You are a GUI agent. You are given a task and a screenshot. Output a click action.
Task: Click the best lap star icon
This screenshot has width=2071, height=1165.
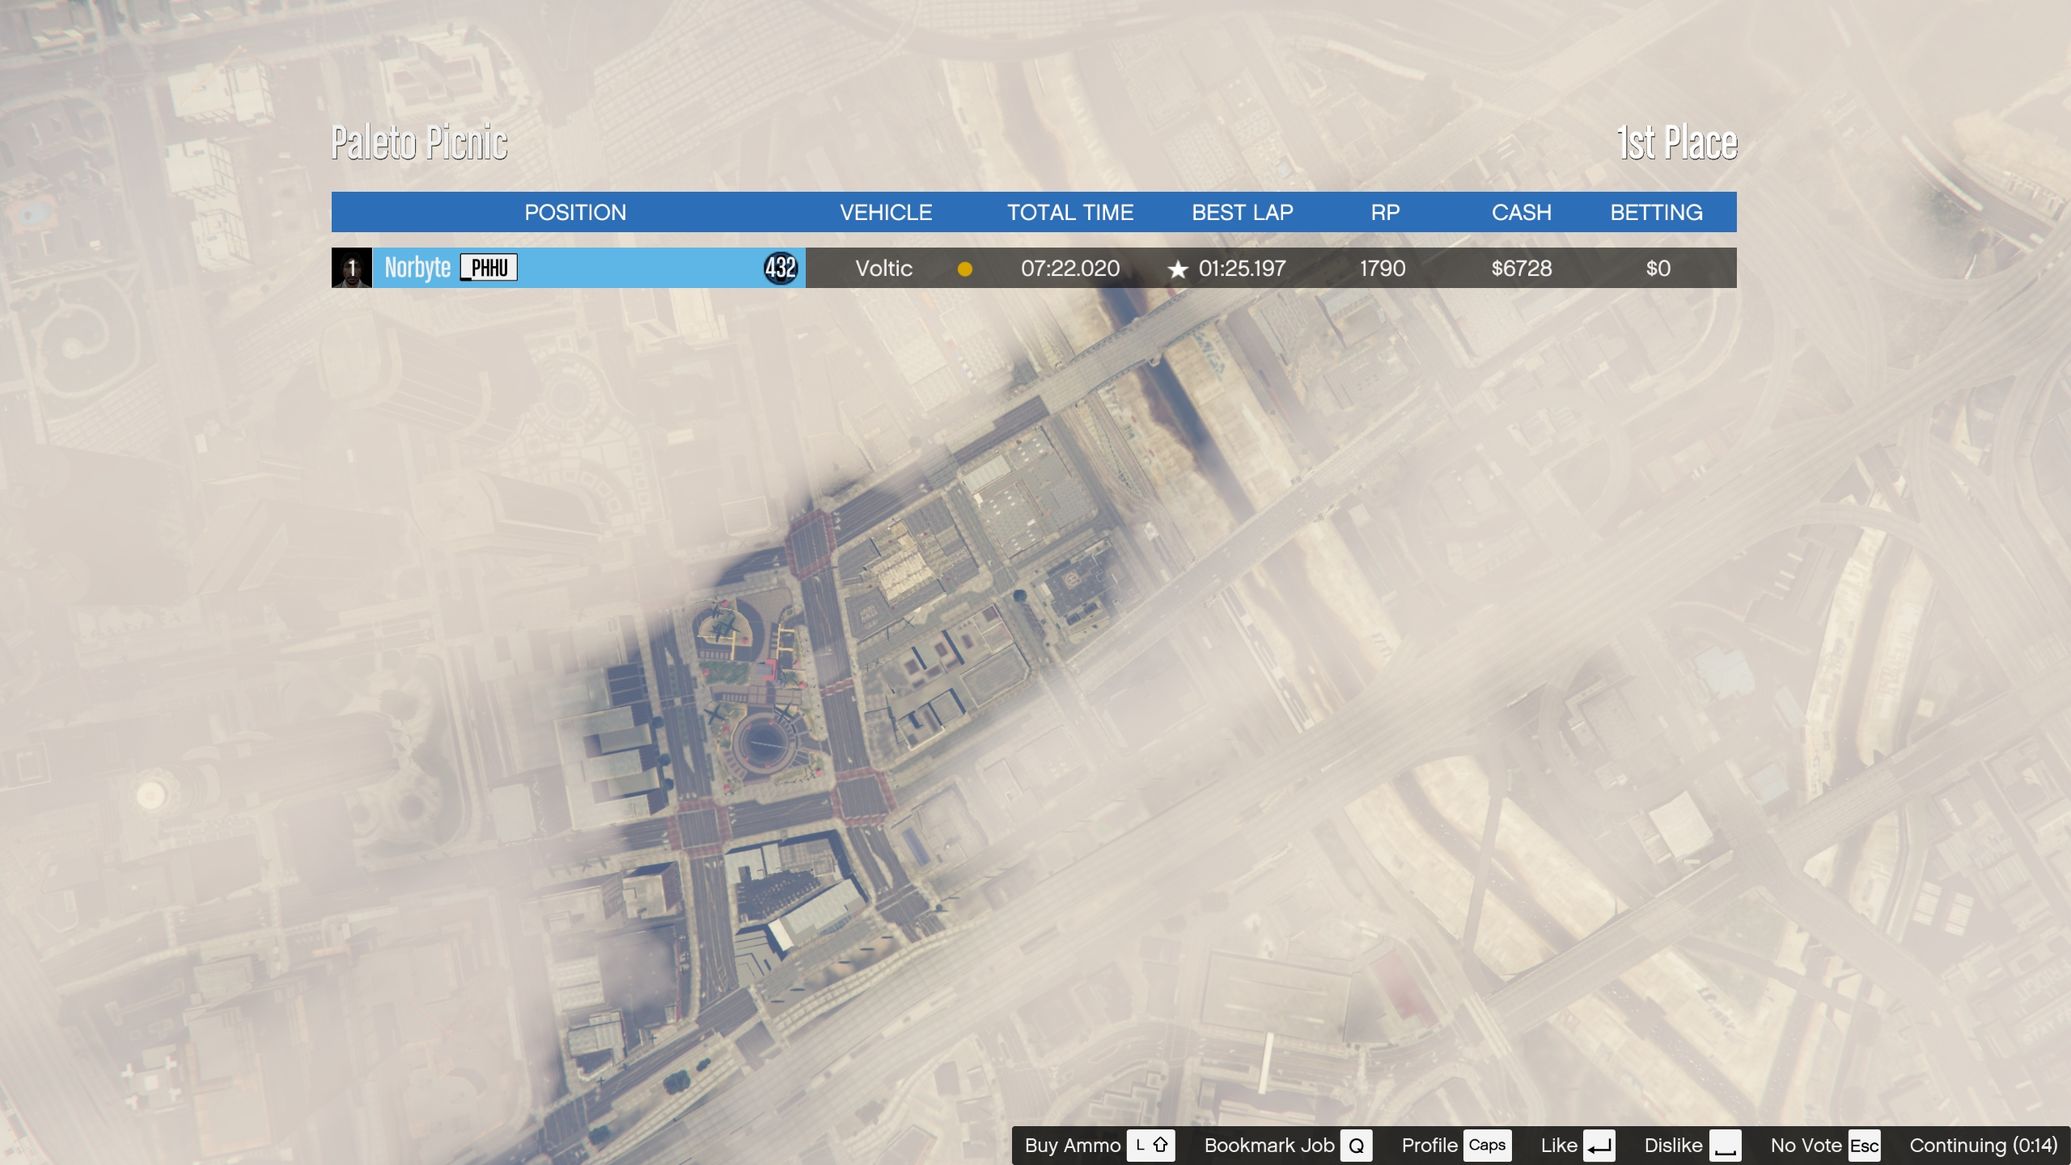click(1178, 269)
